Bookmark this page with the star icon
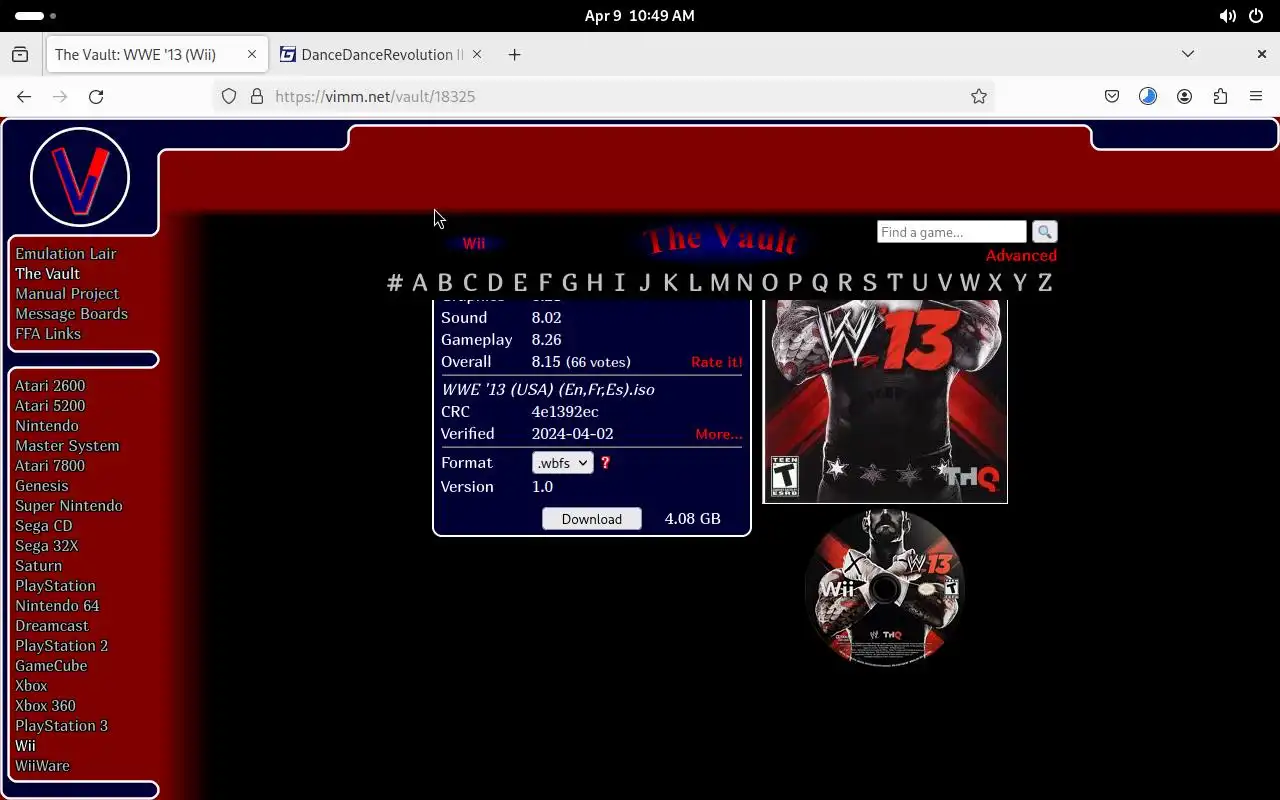The height and width of the screenshot is (800, 1280). coord(979,96)
